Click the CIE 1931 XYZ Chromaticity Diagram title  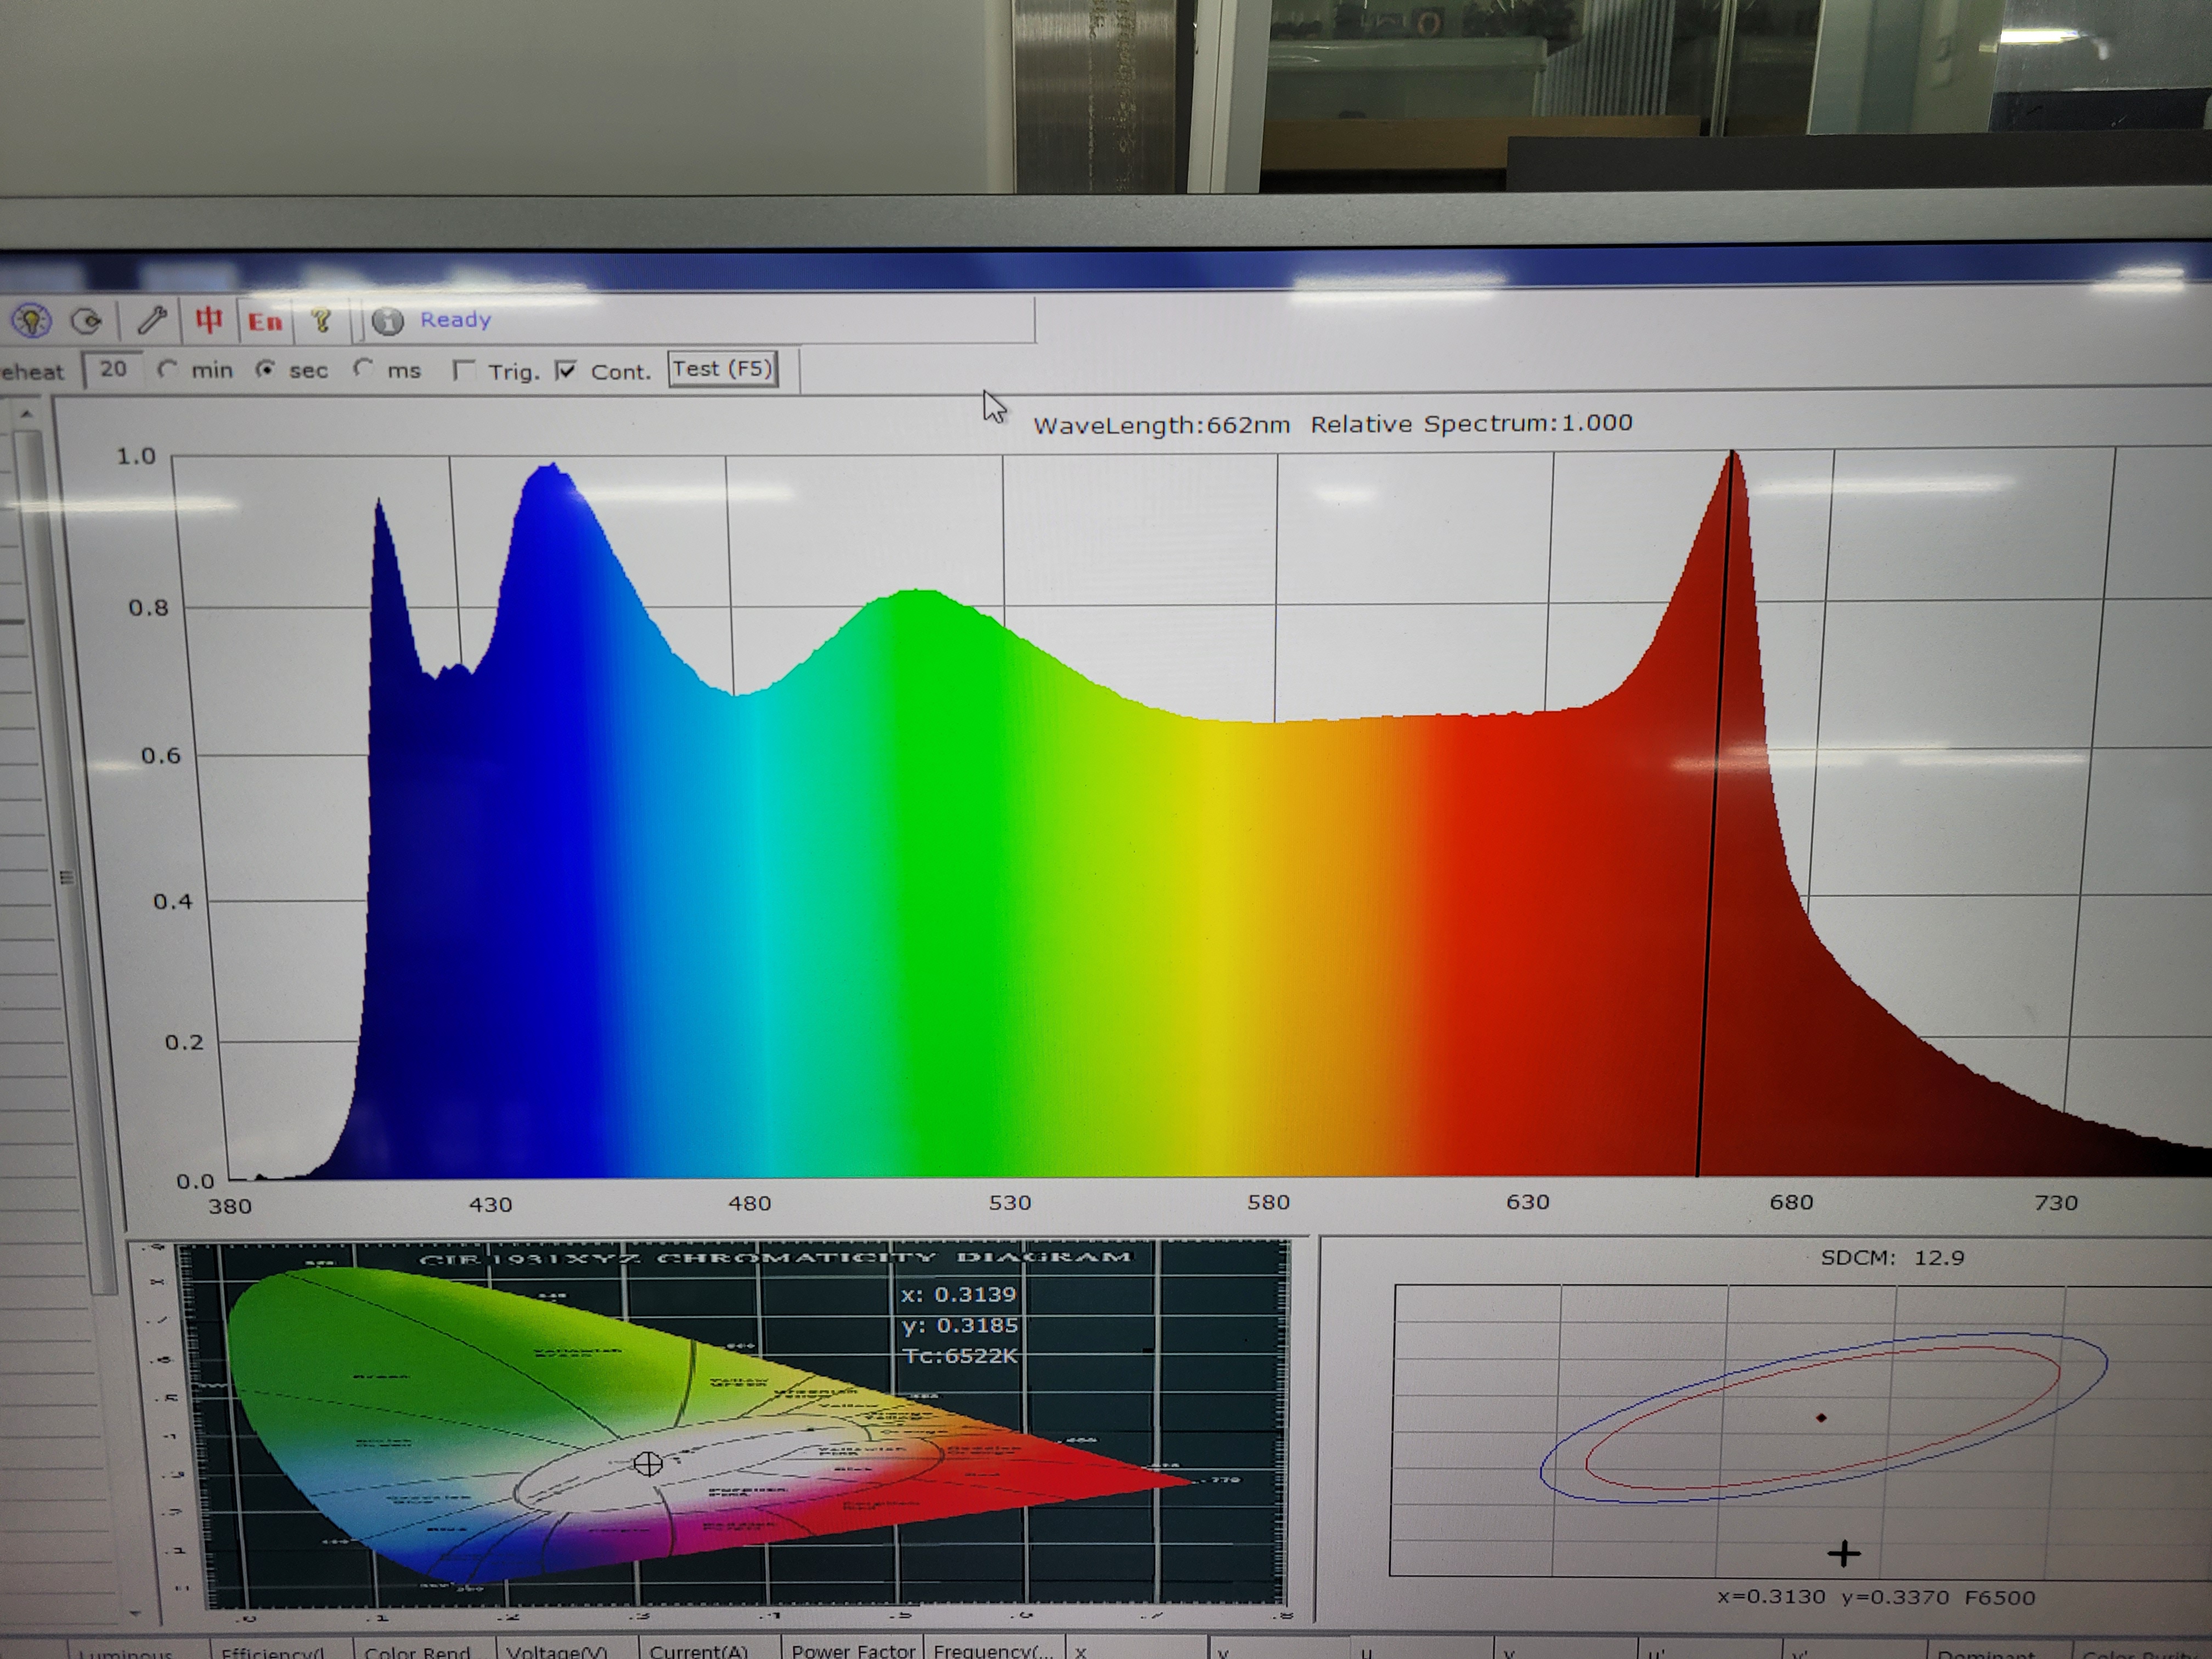coord(775,1258)
